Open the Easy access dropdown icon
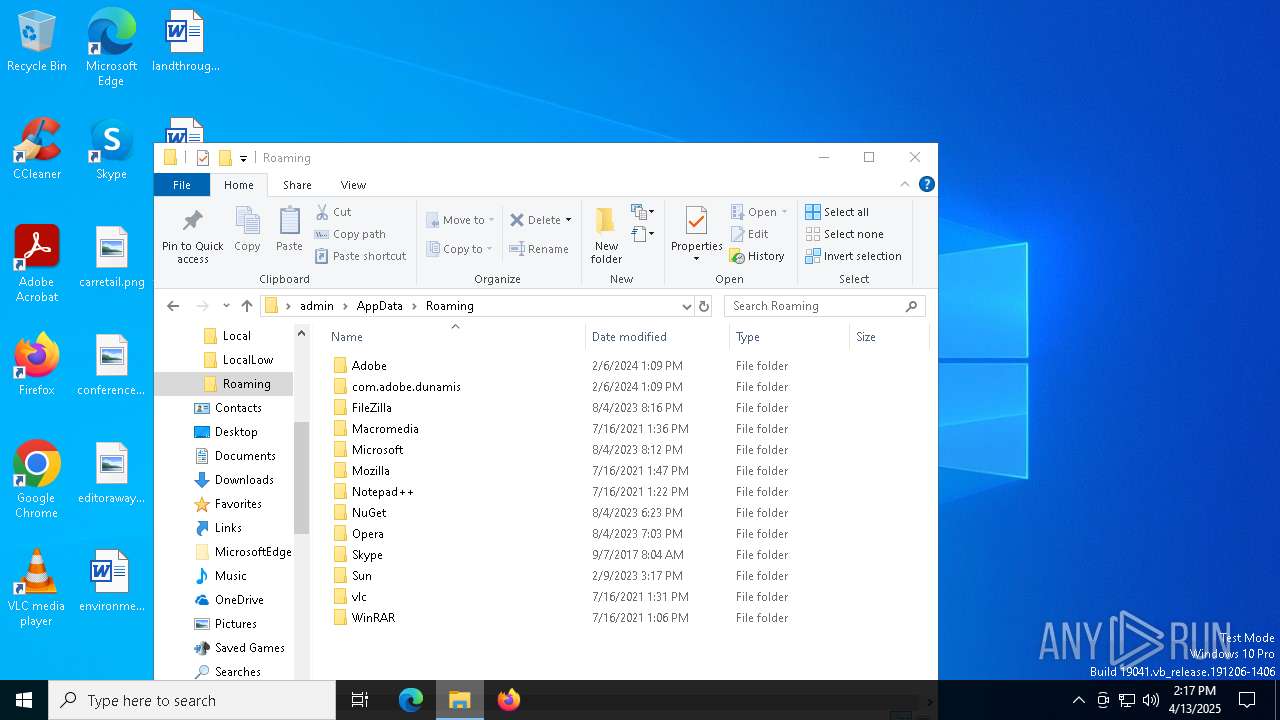This screenshot has width=1280, height=720. click(x=642, y=234)
